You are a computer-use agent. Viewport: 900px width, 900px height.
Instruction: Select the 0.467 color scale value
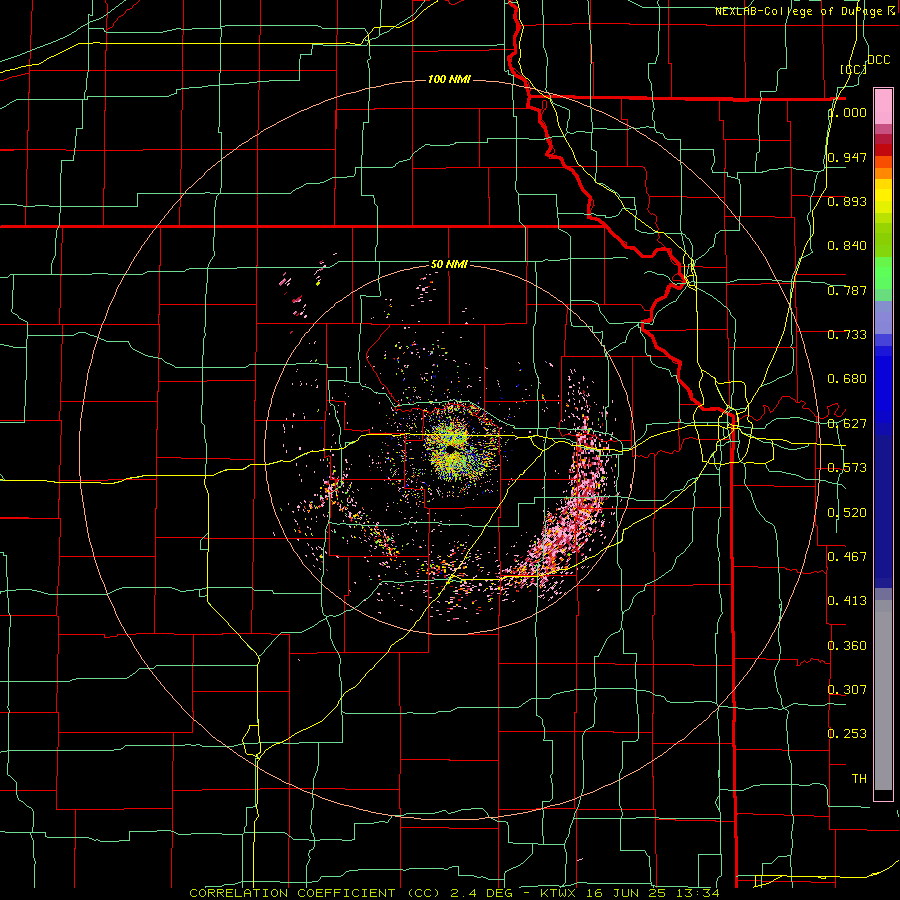click(x=847, y=556)
